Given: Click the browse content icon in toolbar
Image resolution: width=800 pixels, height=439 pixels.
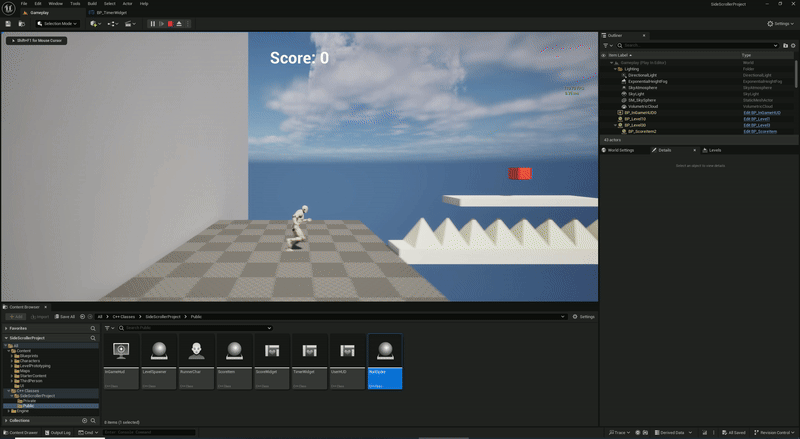Looking at the screenshot, I should [x=21, y=23].
